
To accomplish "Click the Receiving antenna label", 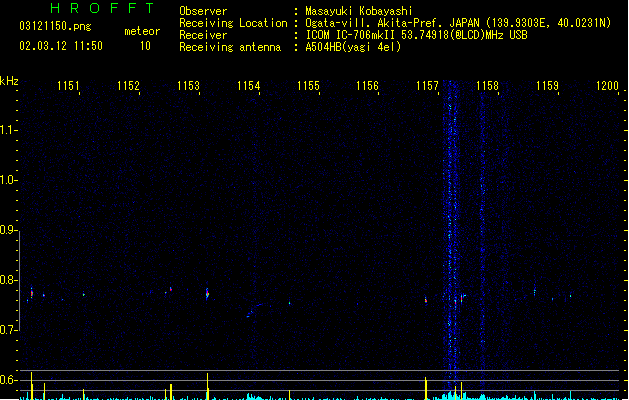I will (x=230, y=47).
